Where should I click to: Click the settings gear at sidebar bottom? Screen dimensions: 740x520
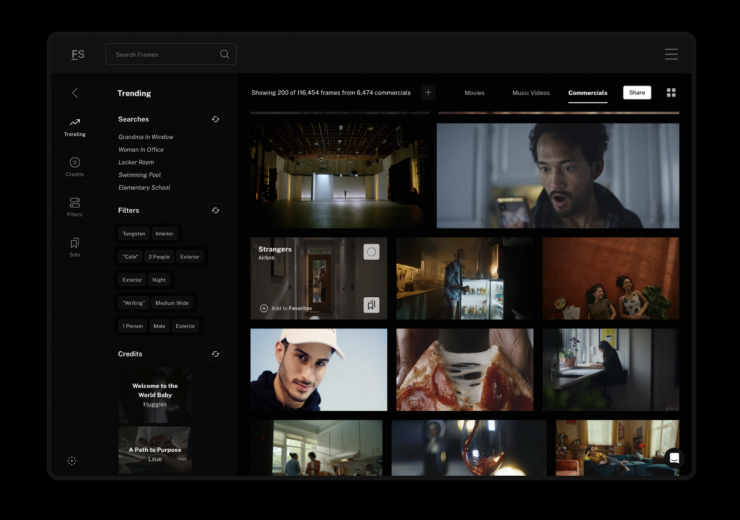pyautogui.click(x=72, y=461)
